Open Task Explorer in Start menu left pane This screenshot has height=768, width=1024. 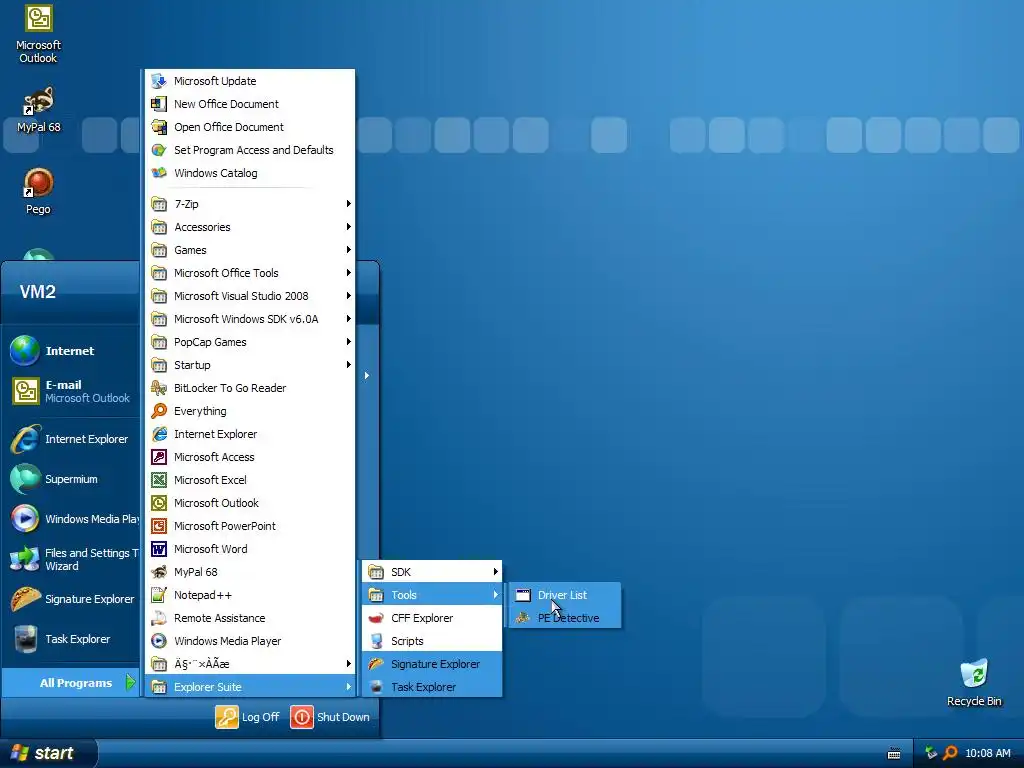(x=71, y=639)
